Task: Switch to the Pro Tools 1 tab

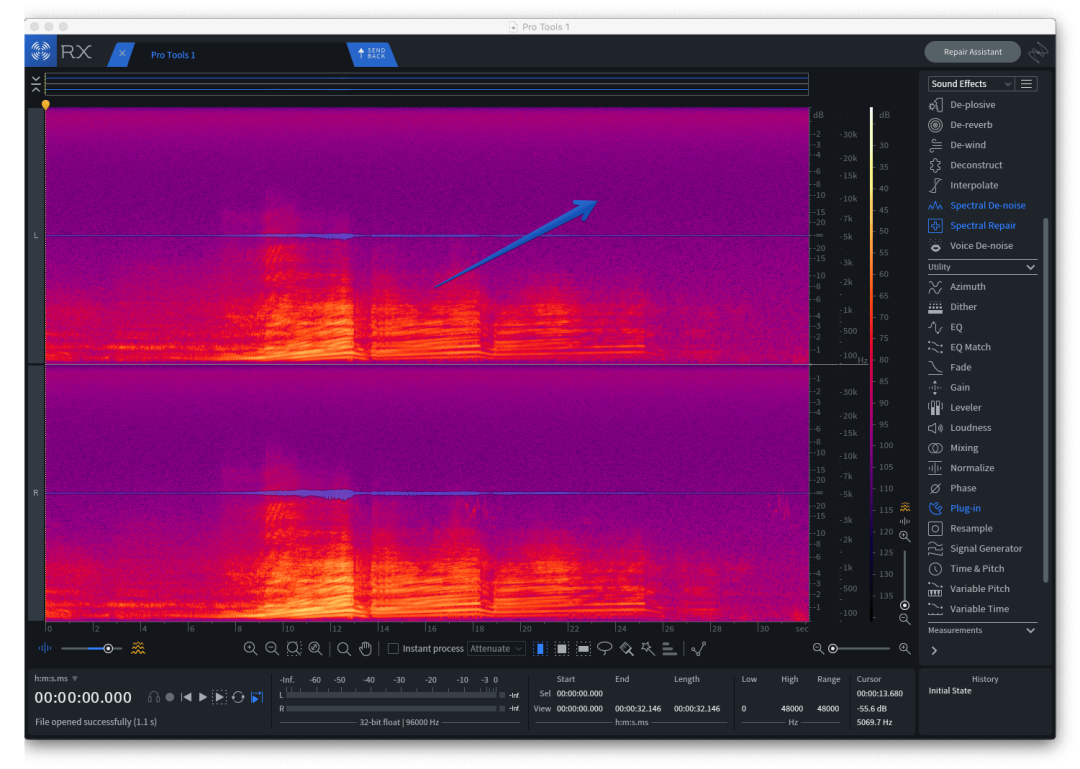Action: (173, 55)
